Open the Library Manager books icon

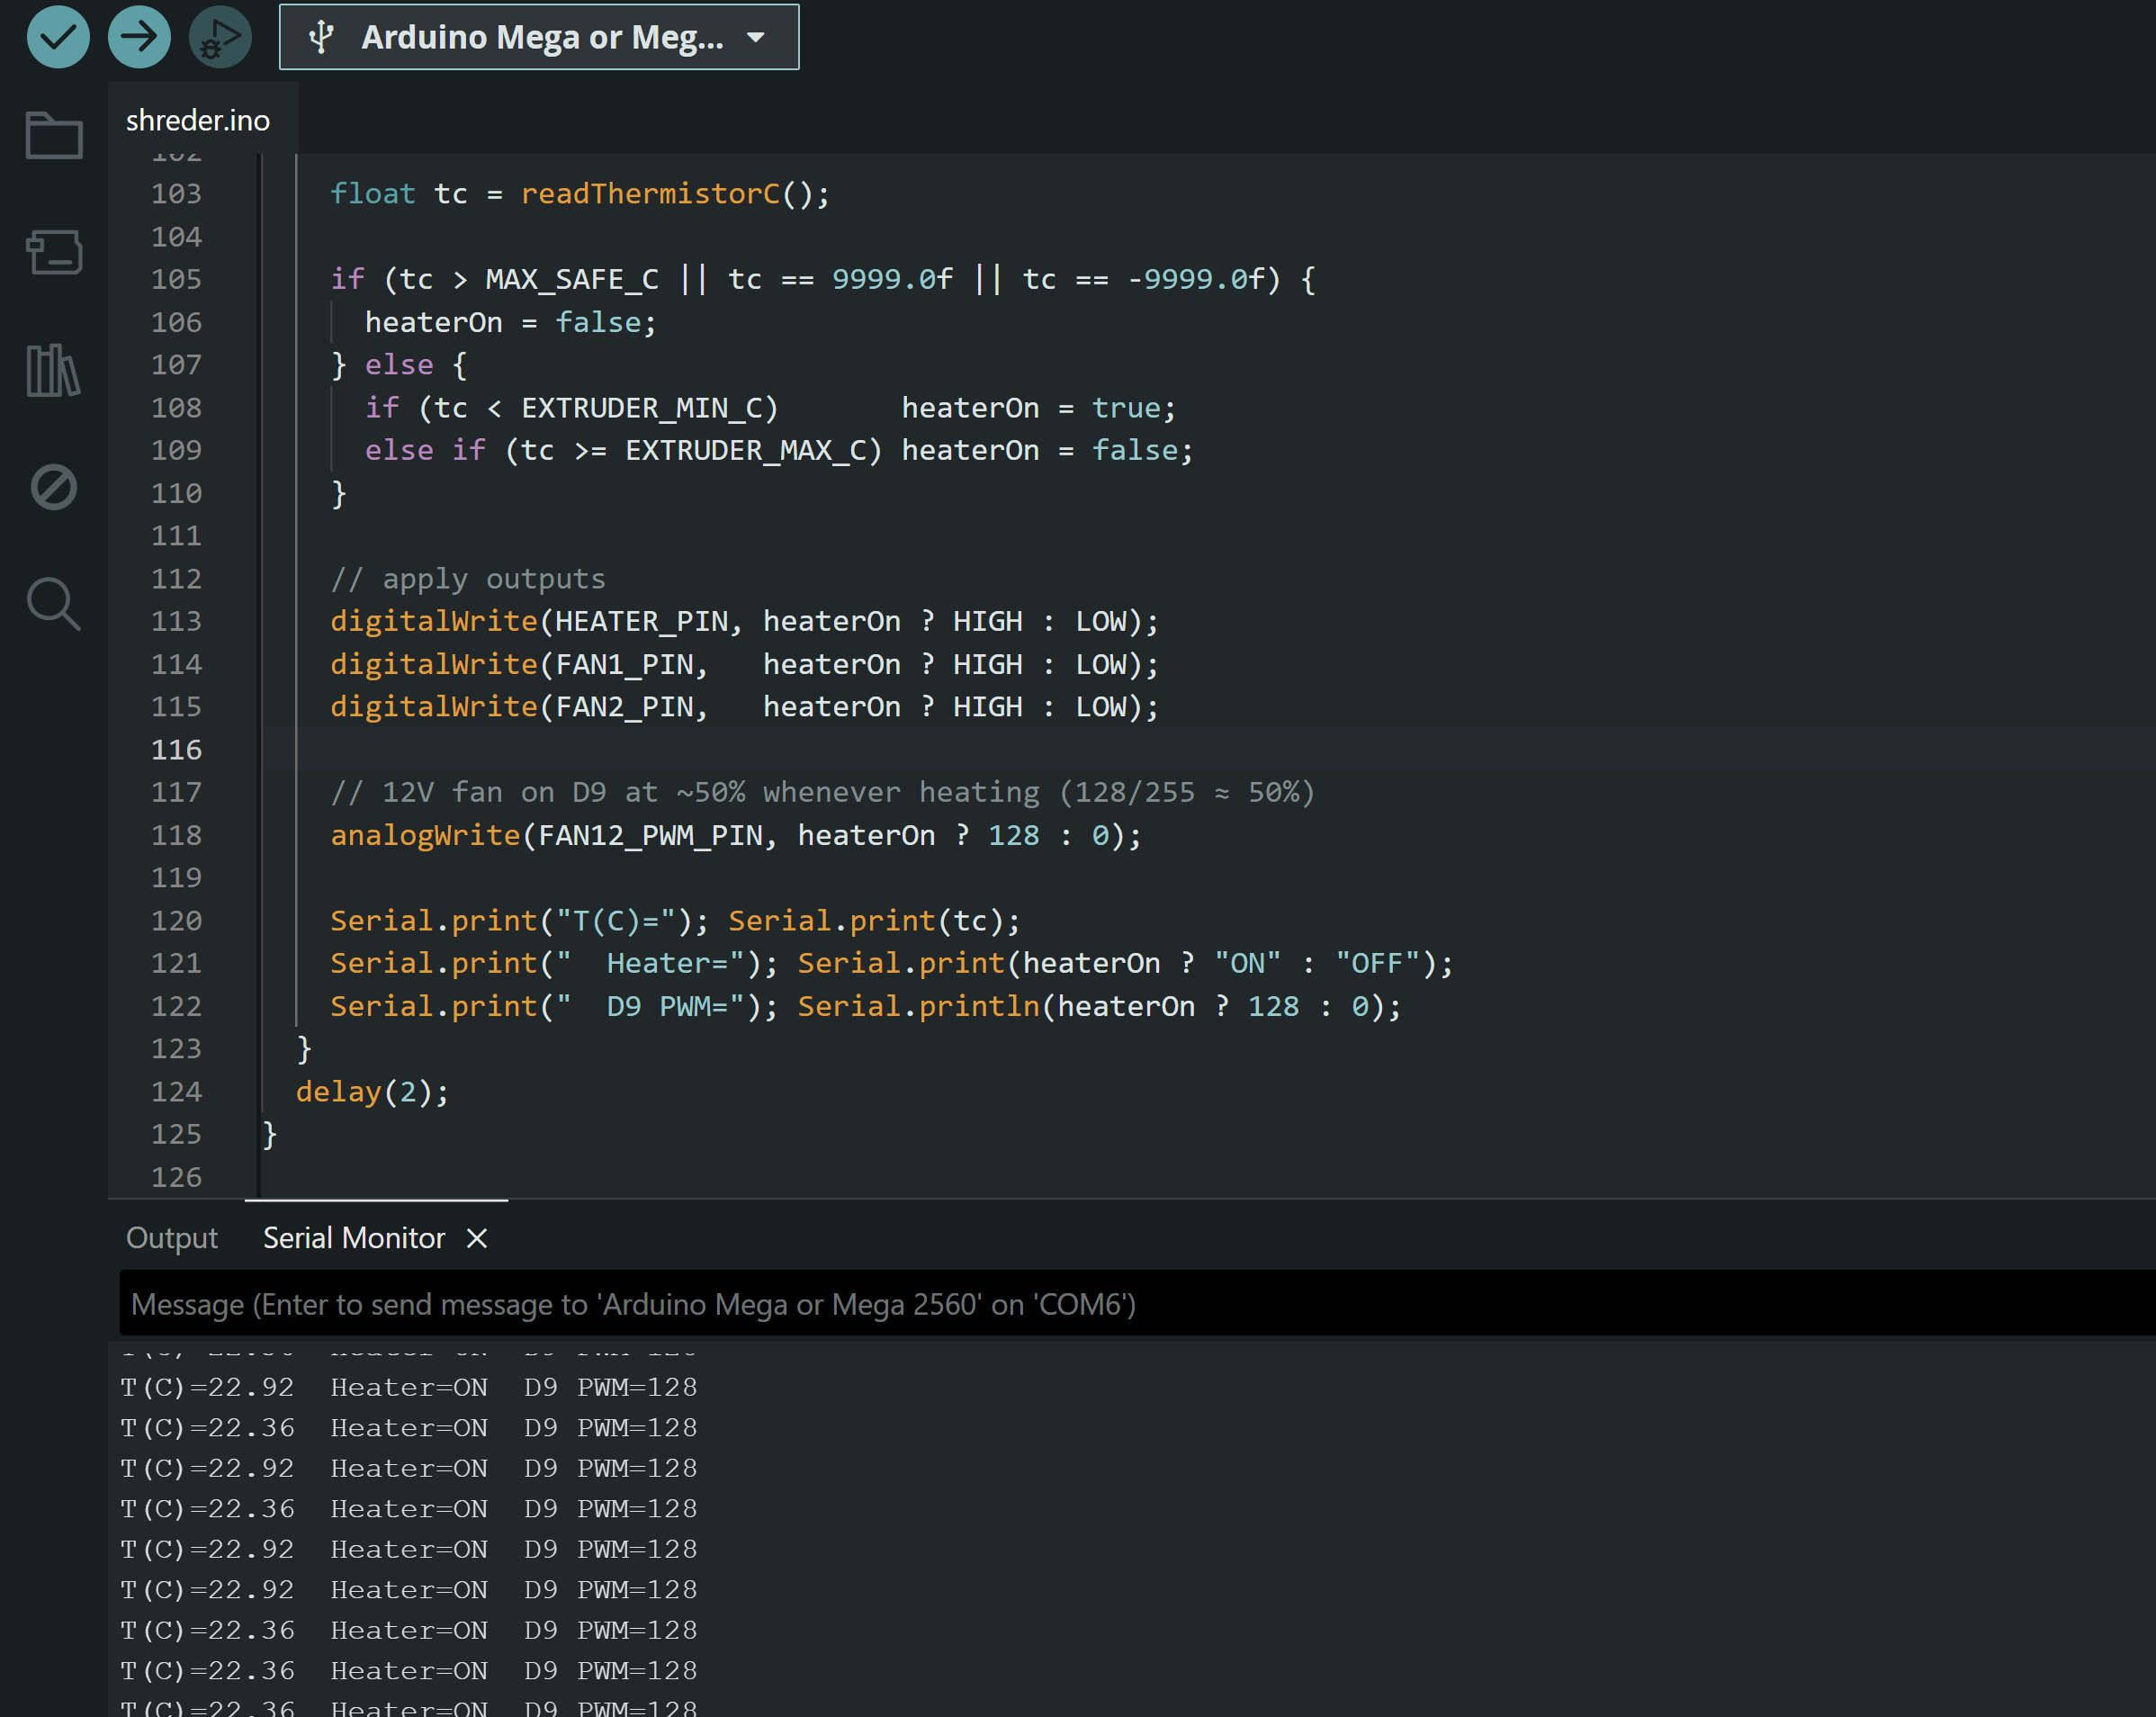53,370
